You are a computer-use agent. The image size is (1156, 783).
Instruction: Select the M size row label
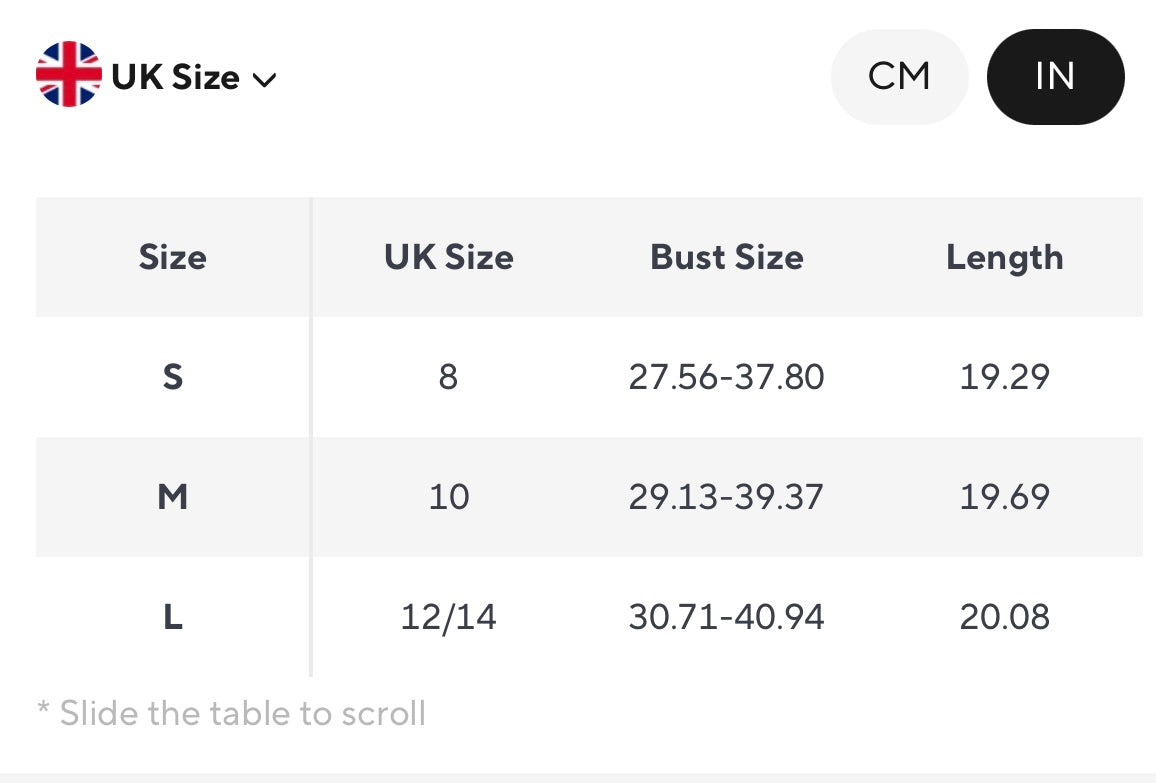click(x=173, y=497)
